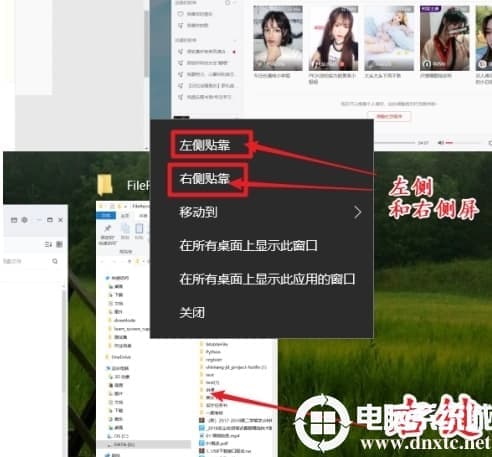Click the red outlined button below thumbnails
This screenshot has width=492, height=457.
[389, 116]
